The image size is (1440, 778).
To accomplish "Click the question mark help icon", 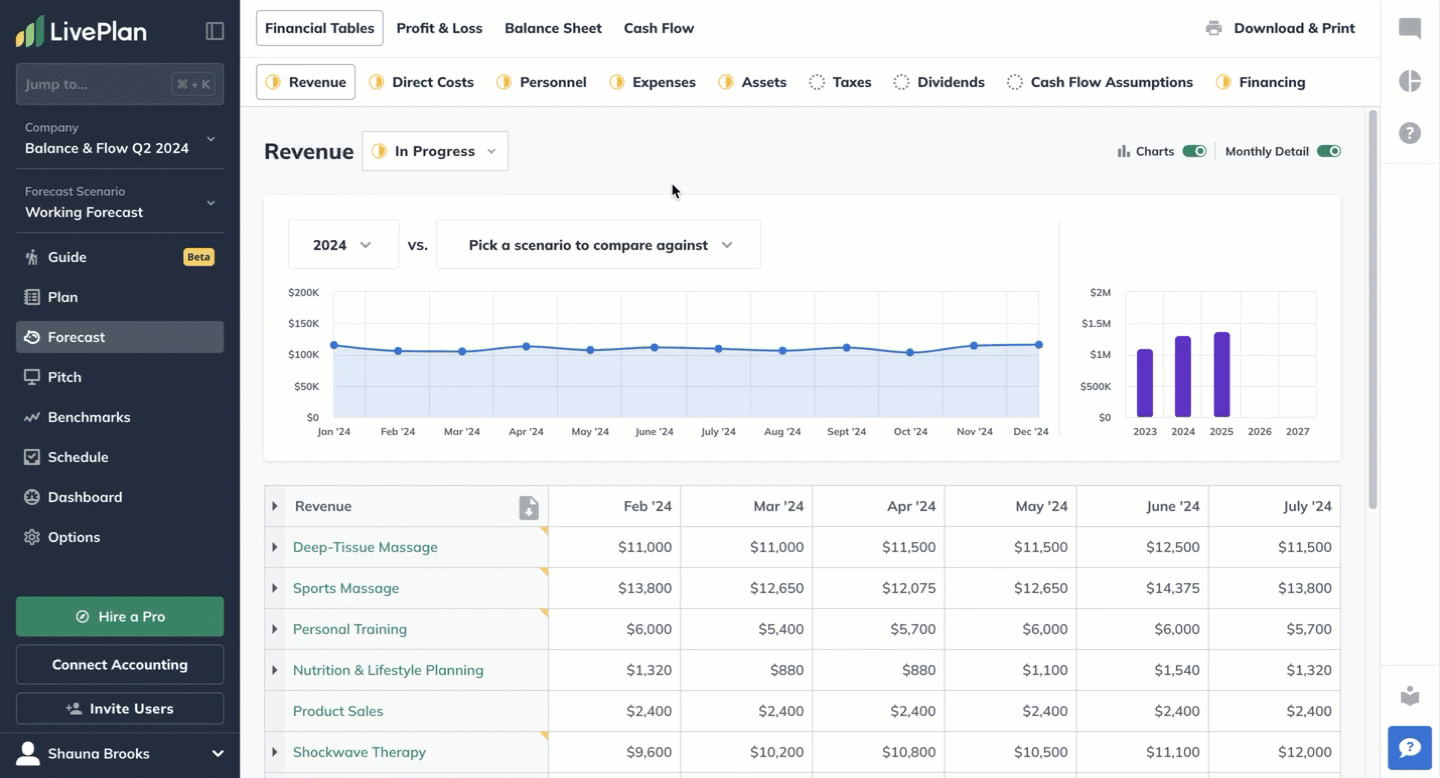I will [1410, 132].
